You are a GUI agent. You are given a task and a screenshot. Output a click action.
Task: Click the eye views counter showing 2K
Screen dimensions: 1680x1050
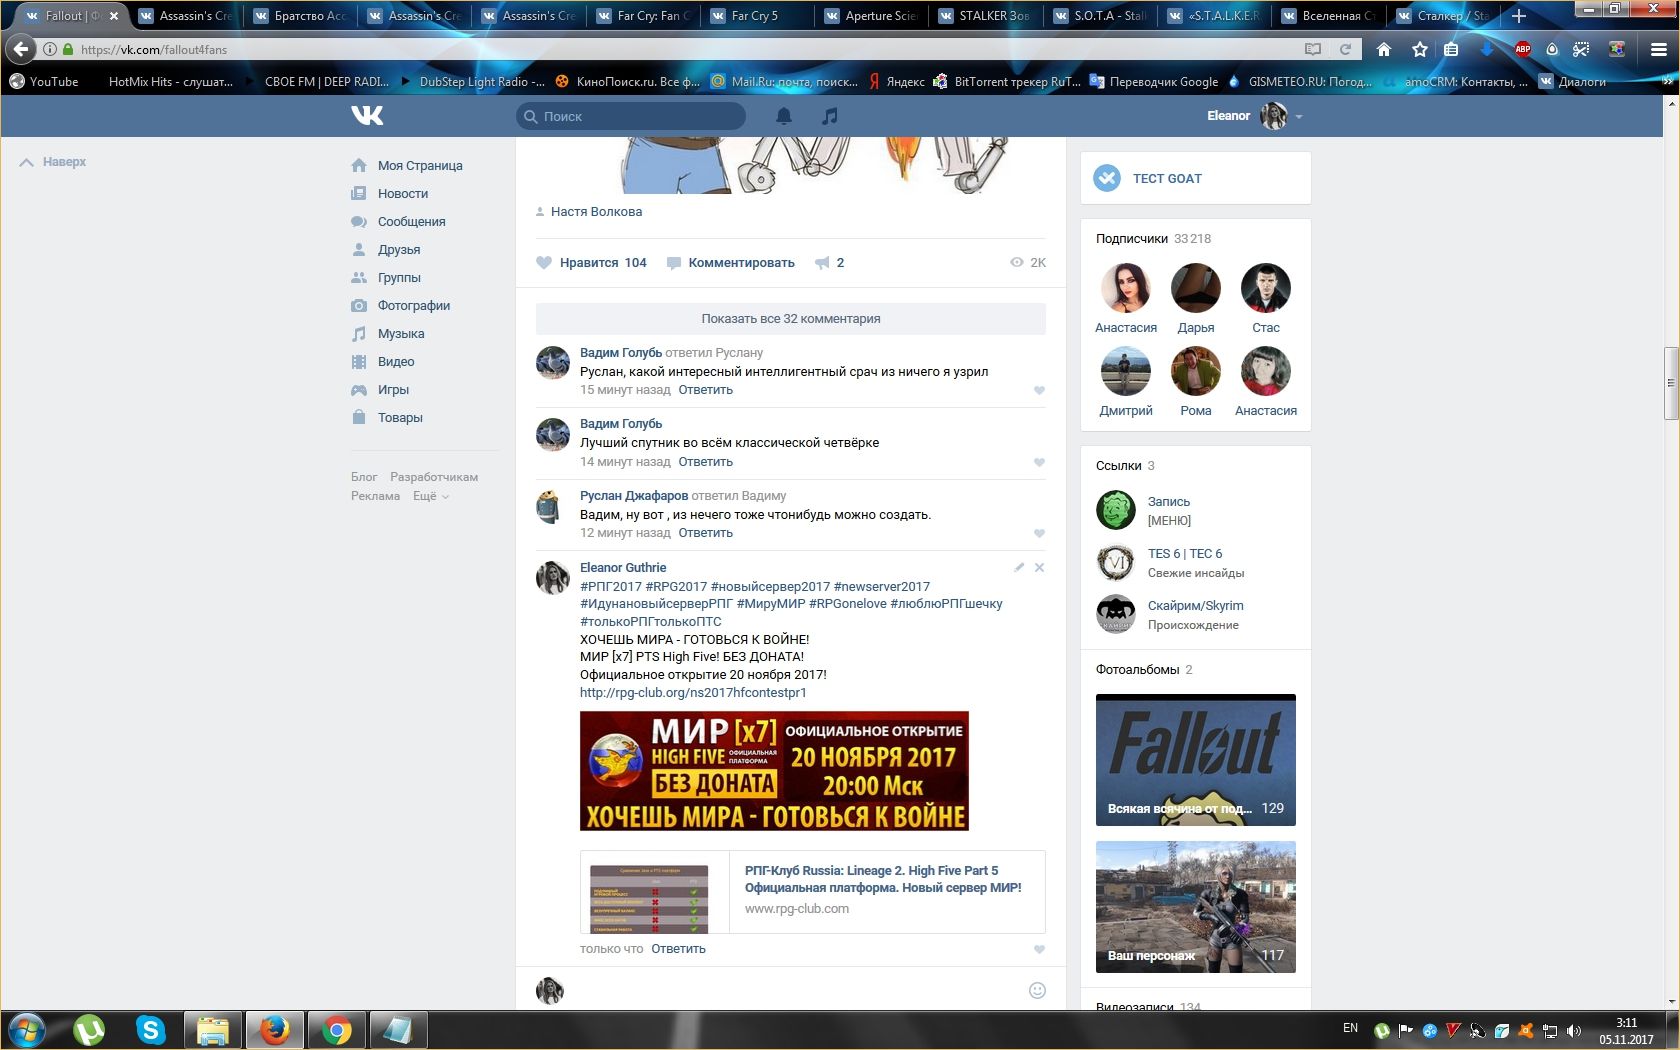point(1028,263)
